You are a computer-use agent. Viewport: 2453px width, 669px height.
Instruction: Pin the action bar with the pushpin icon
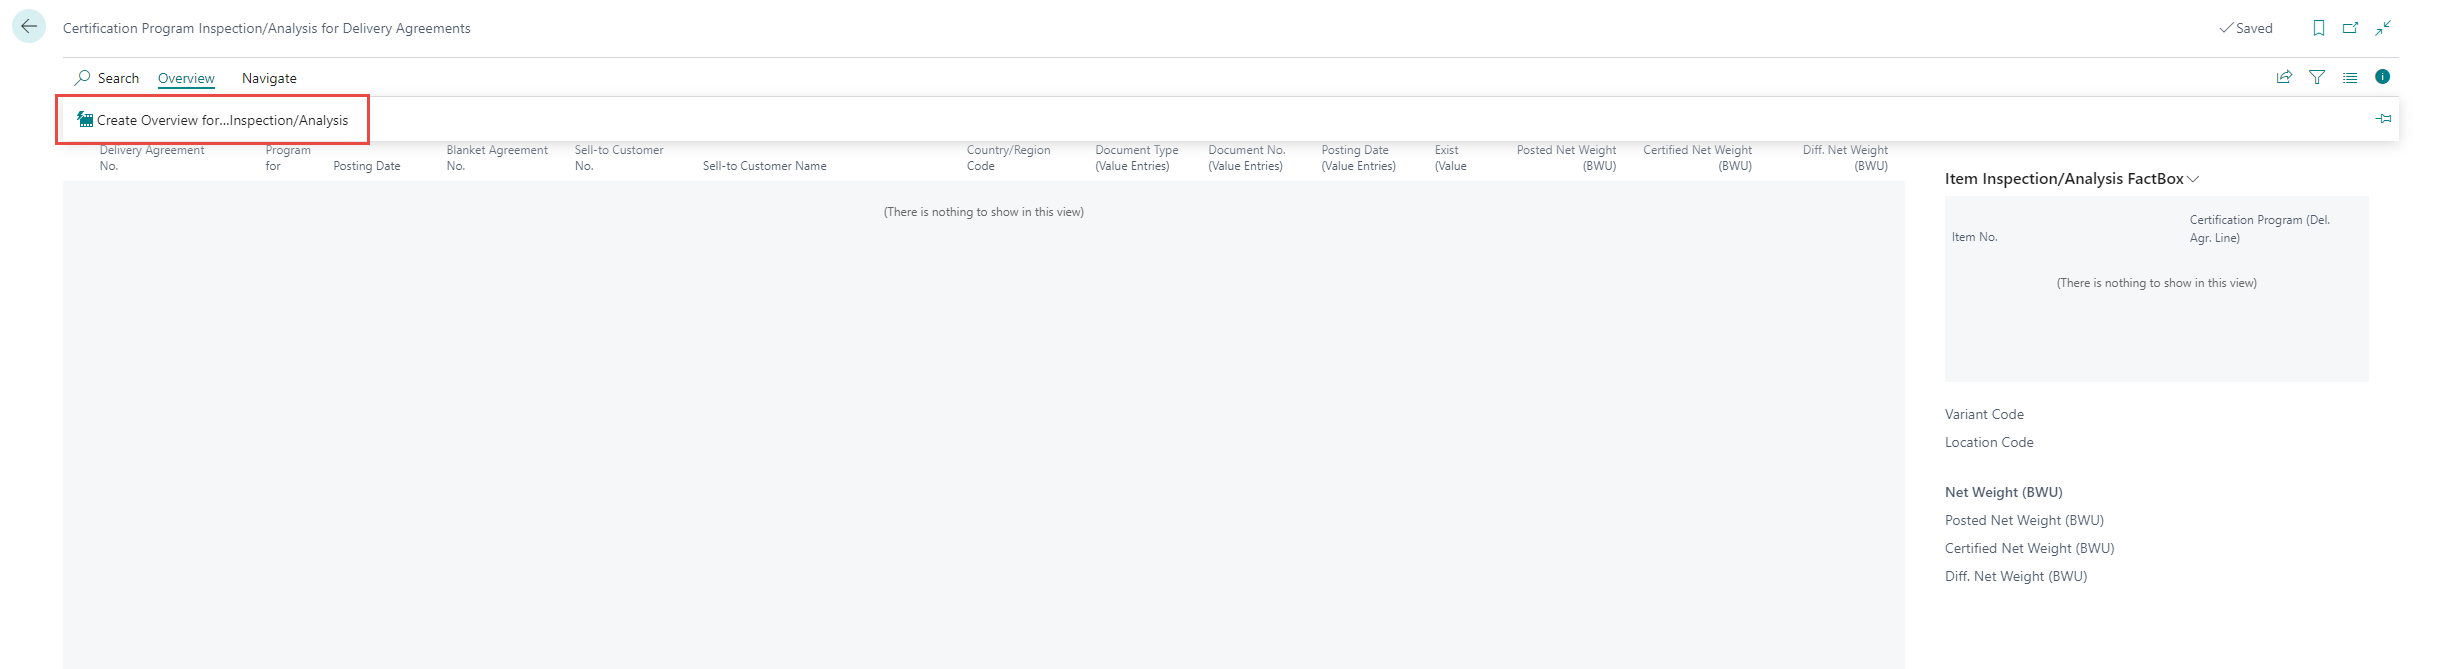[x=2383, y=119]
